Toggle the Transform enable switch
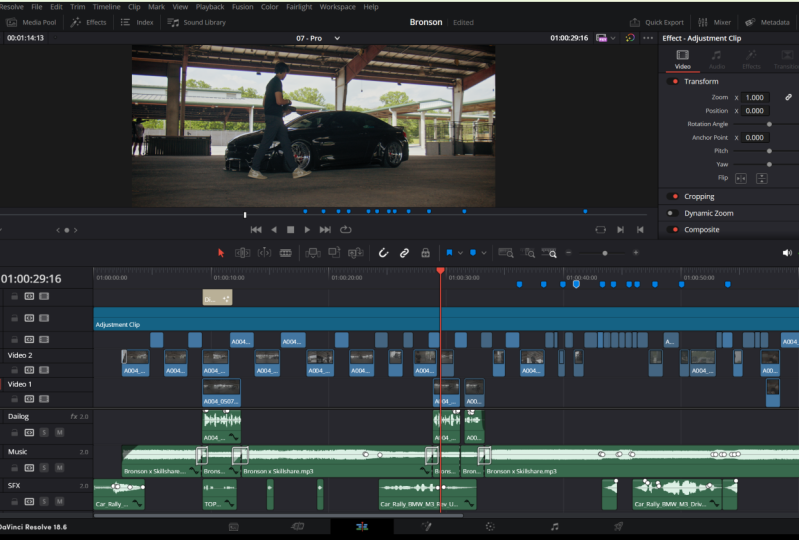 coord(673,82)
